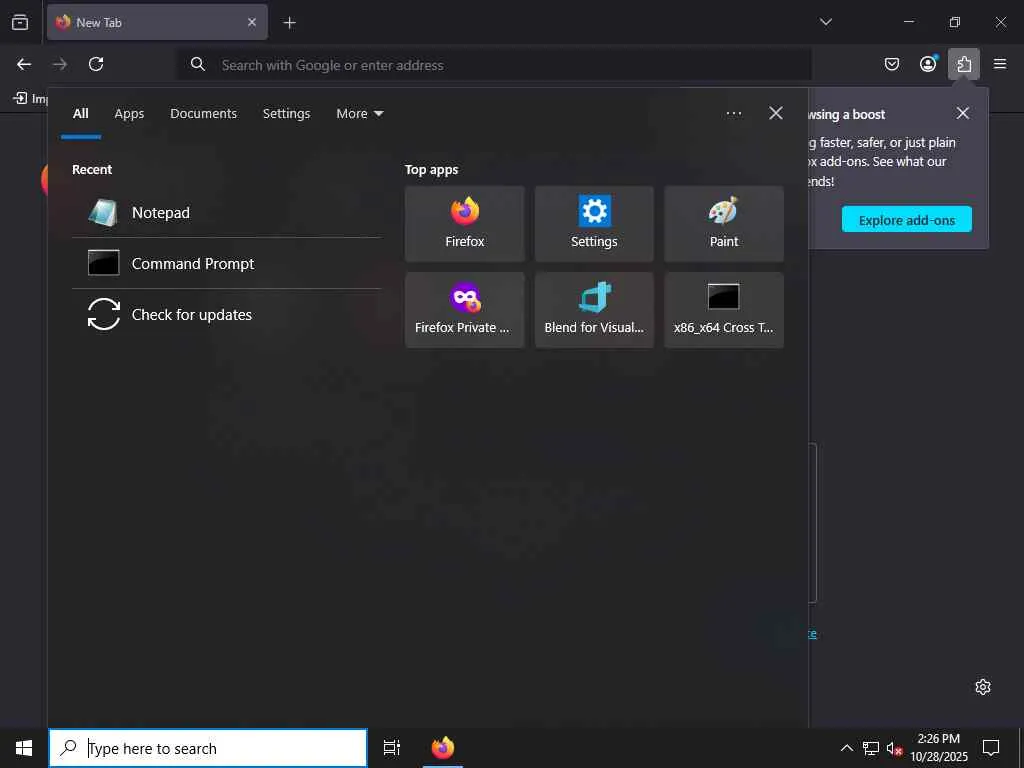Dismiss the add-ons boost popup
Viewport: 1024px width, 768px height.
tap(963, 114)
